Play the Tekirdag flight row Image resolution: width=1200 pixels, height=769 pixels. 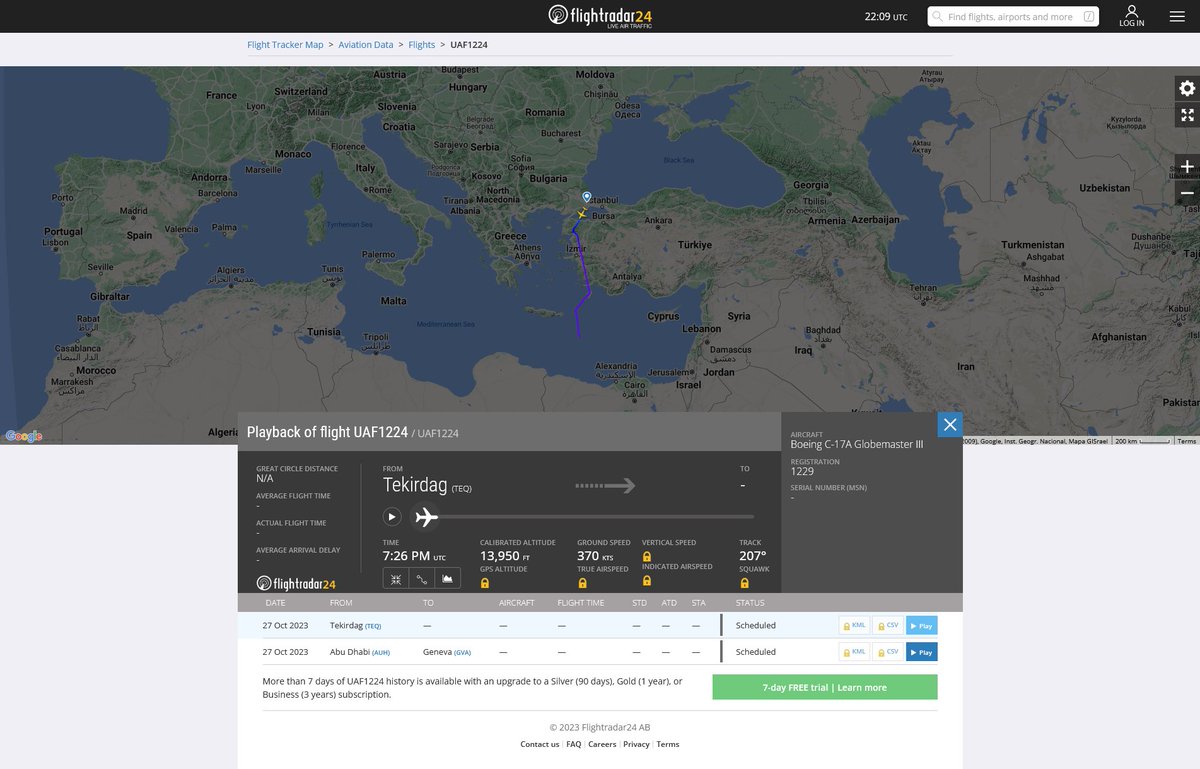(x=922, y=625)
